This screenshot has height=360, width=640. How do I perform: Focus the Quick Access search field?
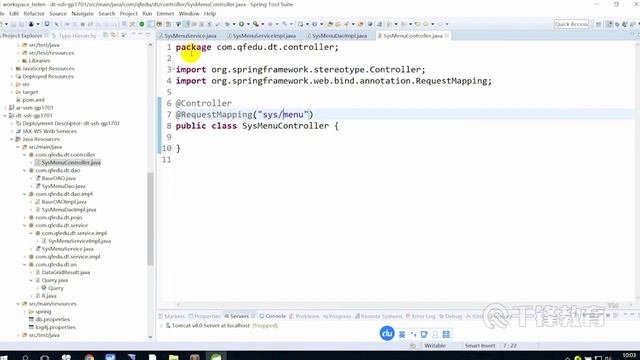pyautogui.click(x=571, y=24)
